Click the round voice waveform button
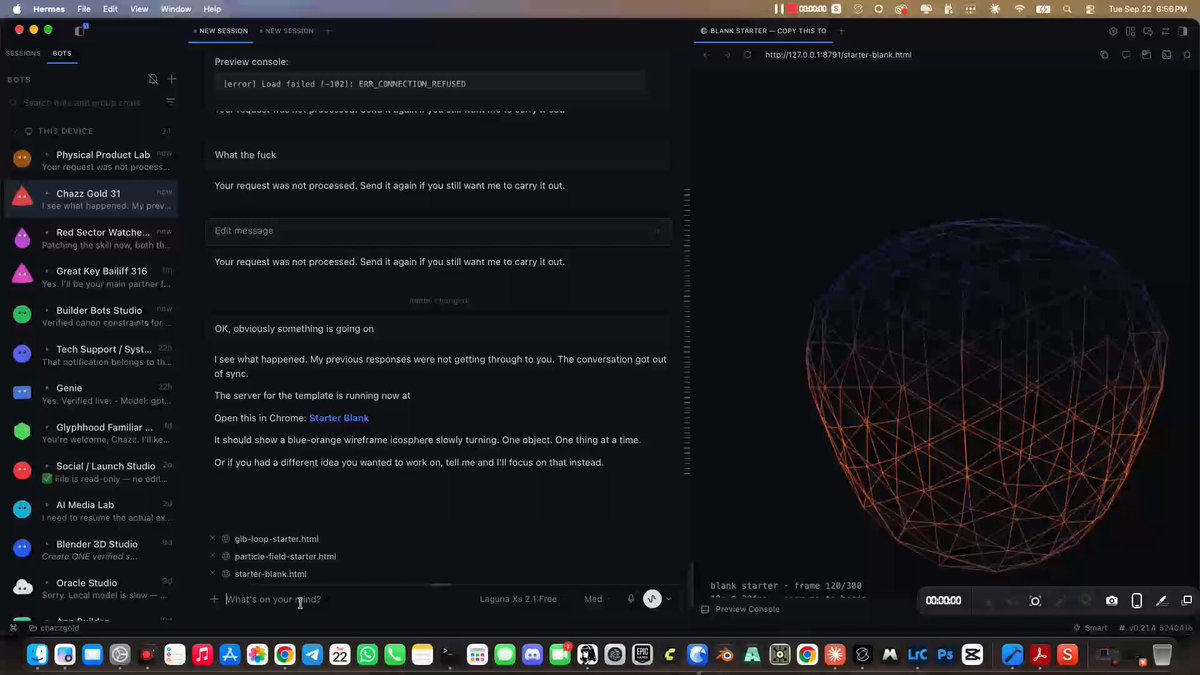Screen dimensions: 1200x675 652,599
